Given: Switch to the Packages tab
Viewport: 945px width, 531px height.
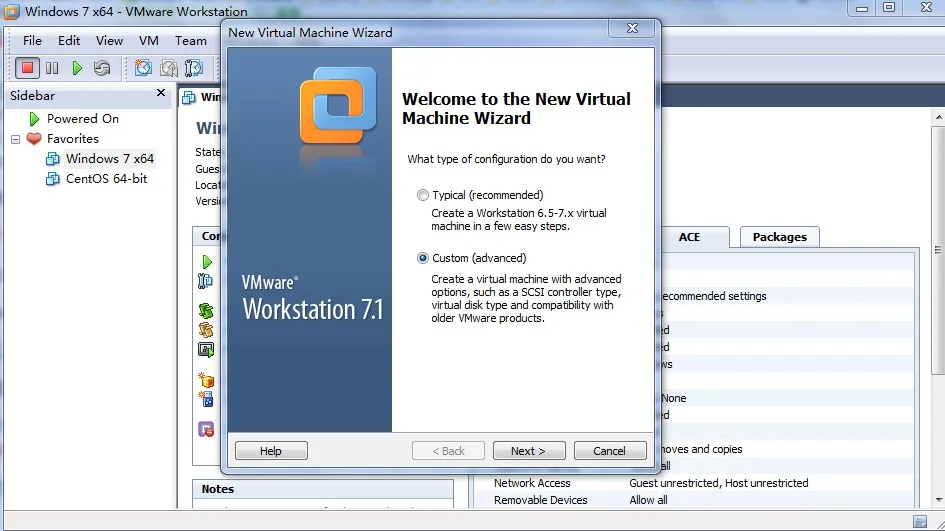Looking at the screenshot, I should pyautogui.click(x=779, y=237).
